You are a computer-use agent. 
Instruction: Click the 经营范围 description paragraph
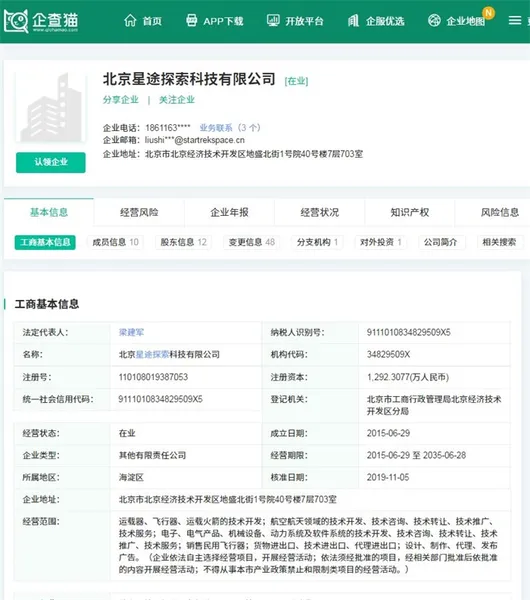coord(308,545)
